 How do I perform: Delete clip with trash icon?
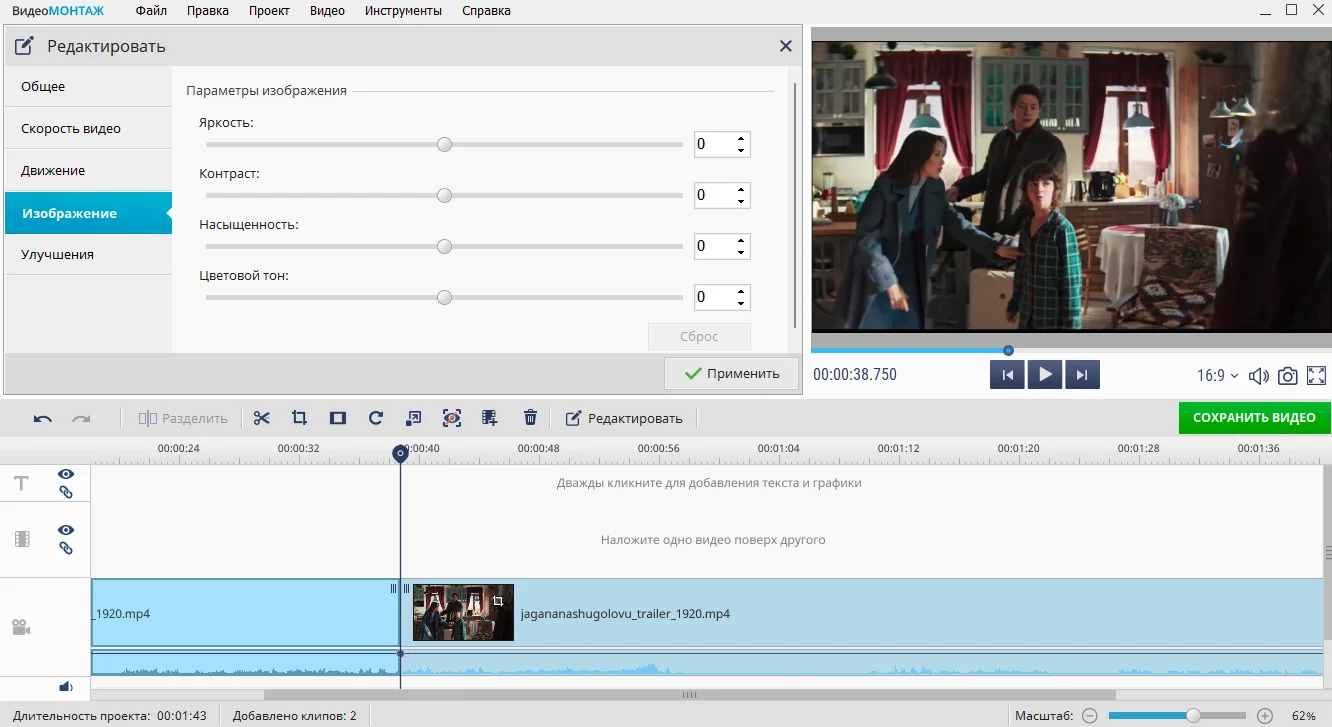tap(531, 418)
